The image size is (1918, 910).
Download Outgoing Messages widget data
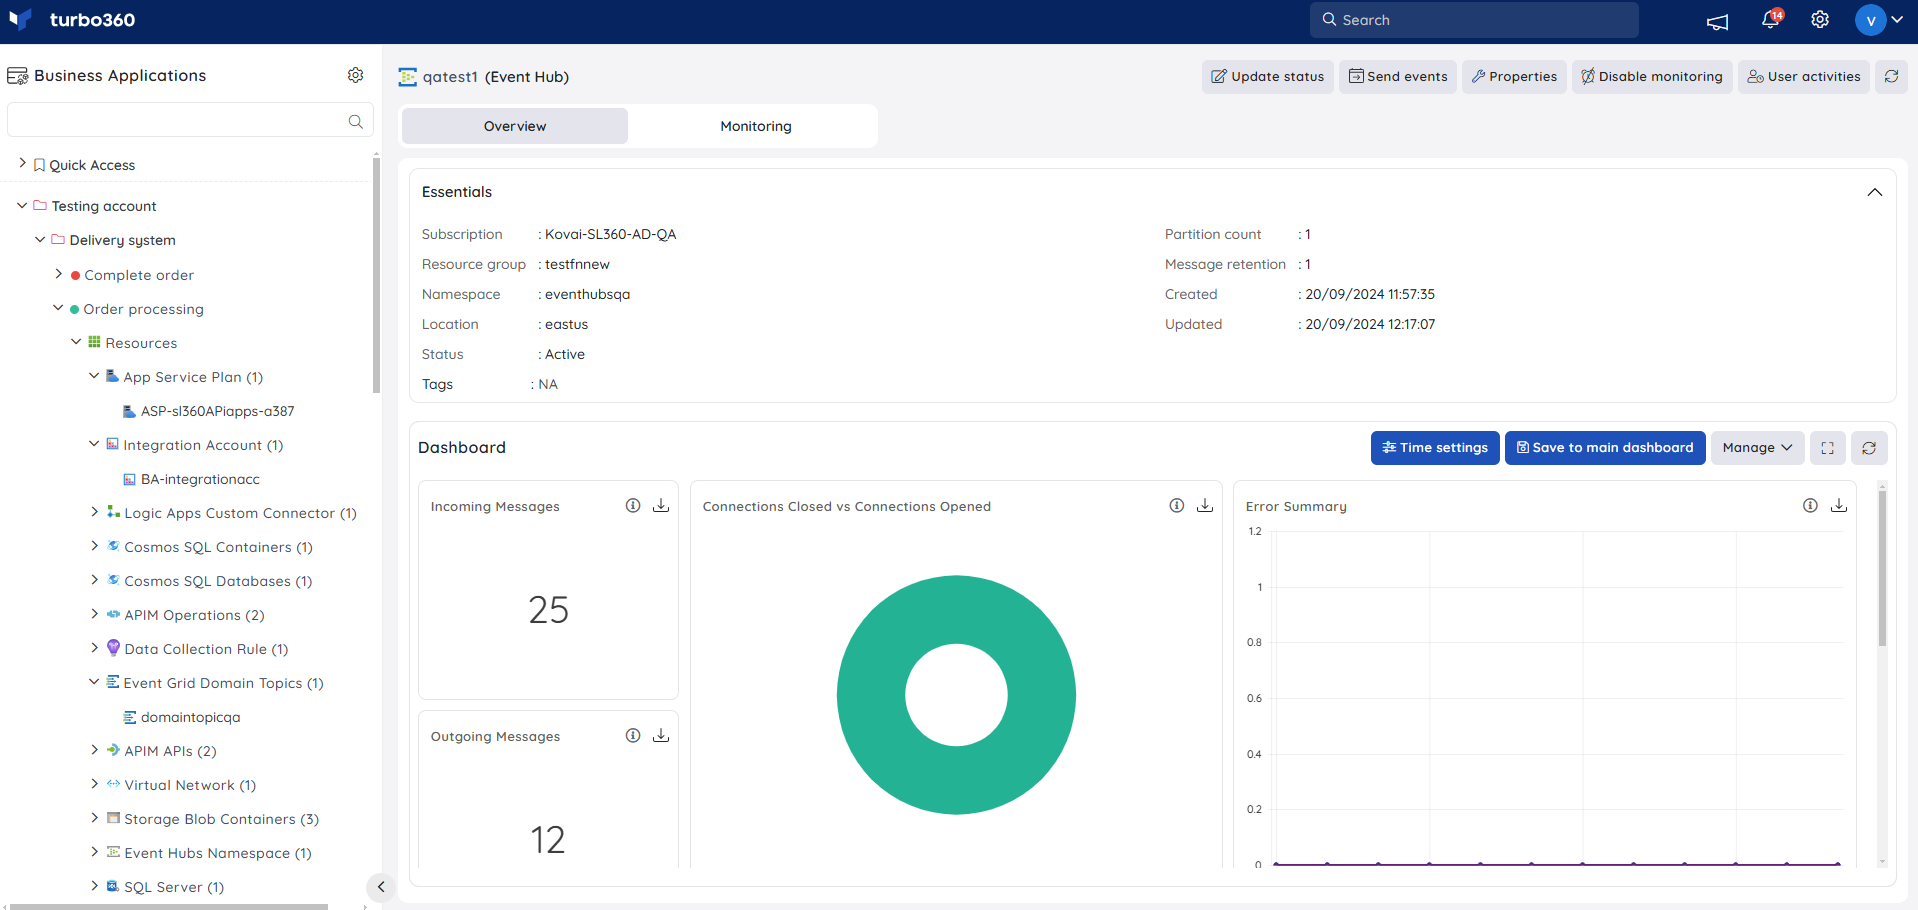tap(661, 736)
